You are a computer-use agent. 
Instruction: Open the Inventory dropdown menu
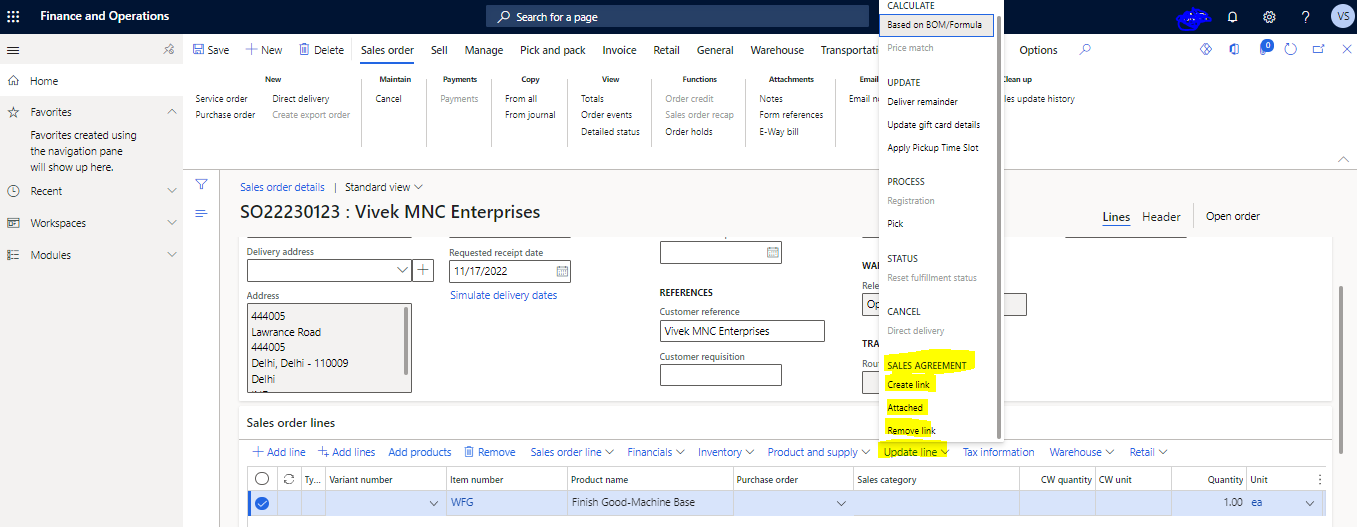tap(726, 452)
